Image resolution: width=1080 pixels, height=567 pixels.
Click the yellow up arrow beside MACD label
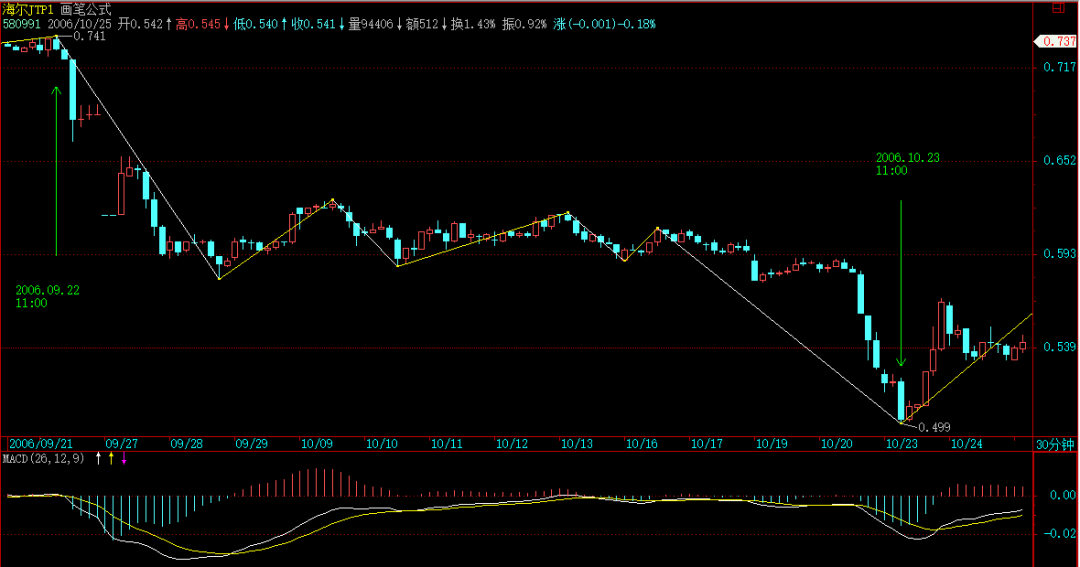coord(112,458)
